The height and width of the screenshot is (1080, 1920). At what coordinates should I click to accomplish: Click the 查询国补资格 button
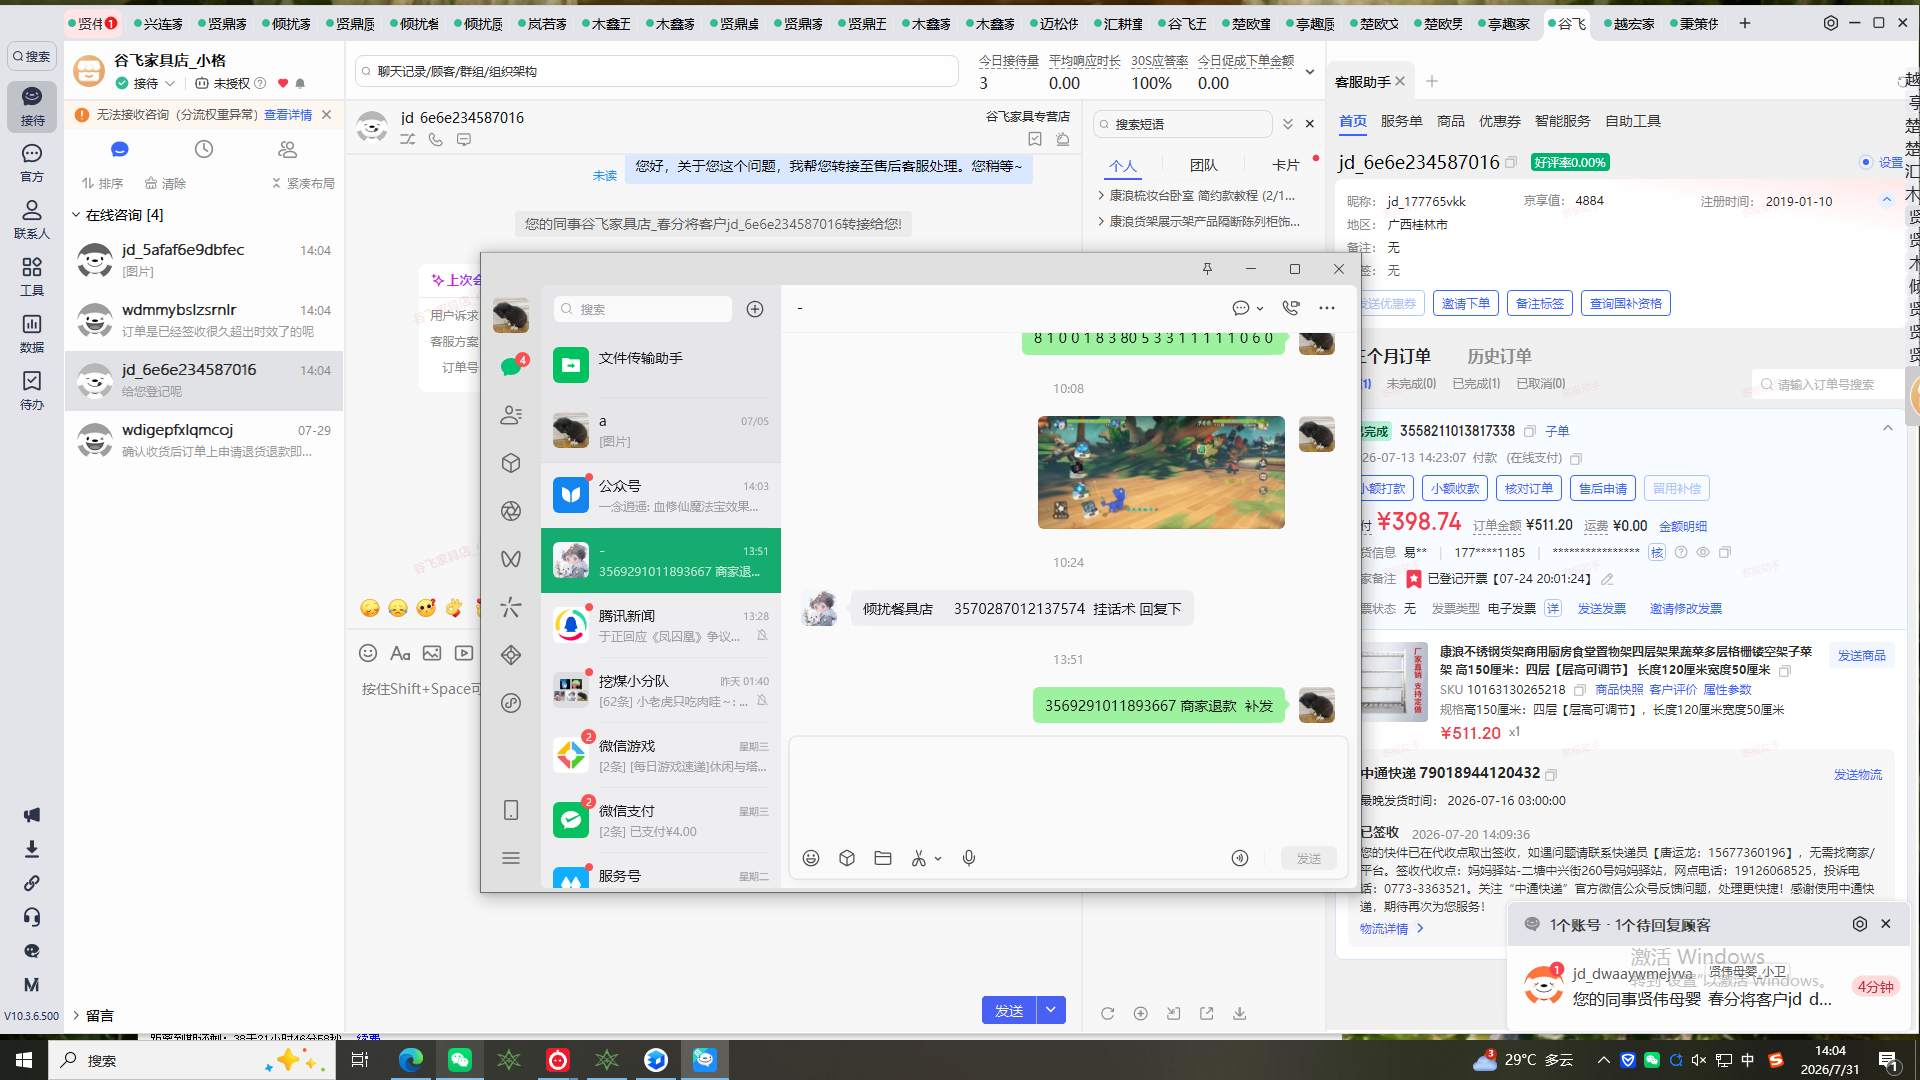click(1625, 303)
